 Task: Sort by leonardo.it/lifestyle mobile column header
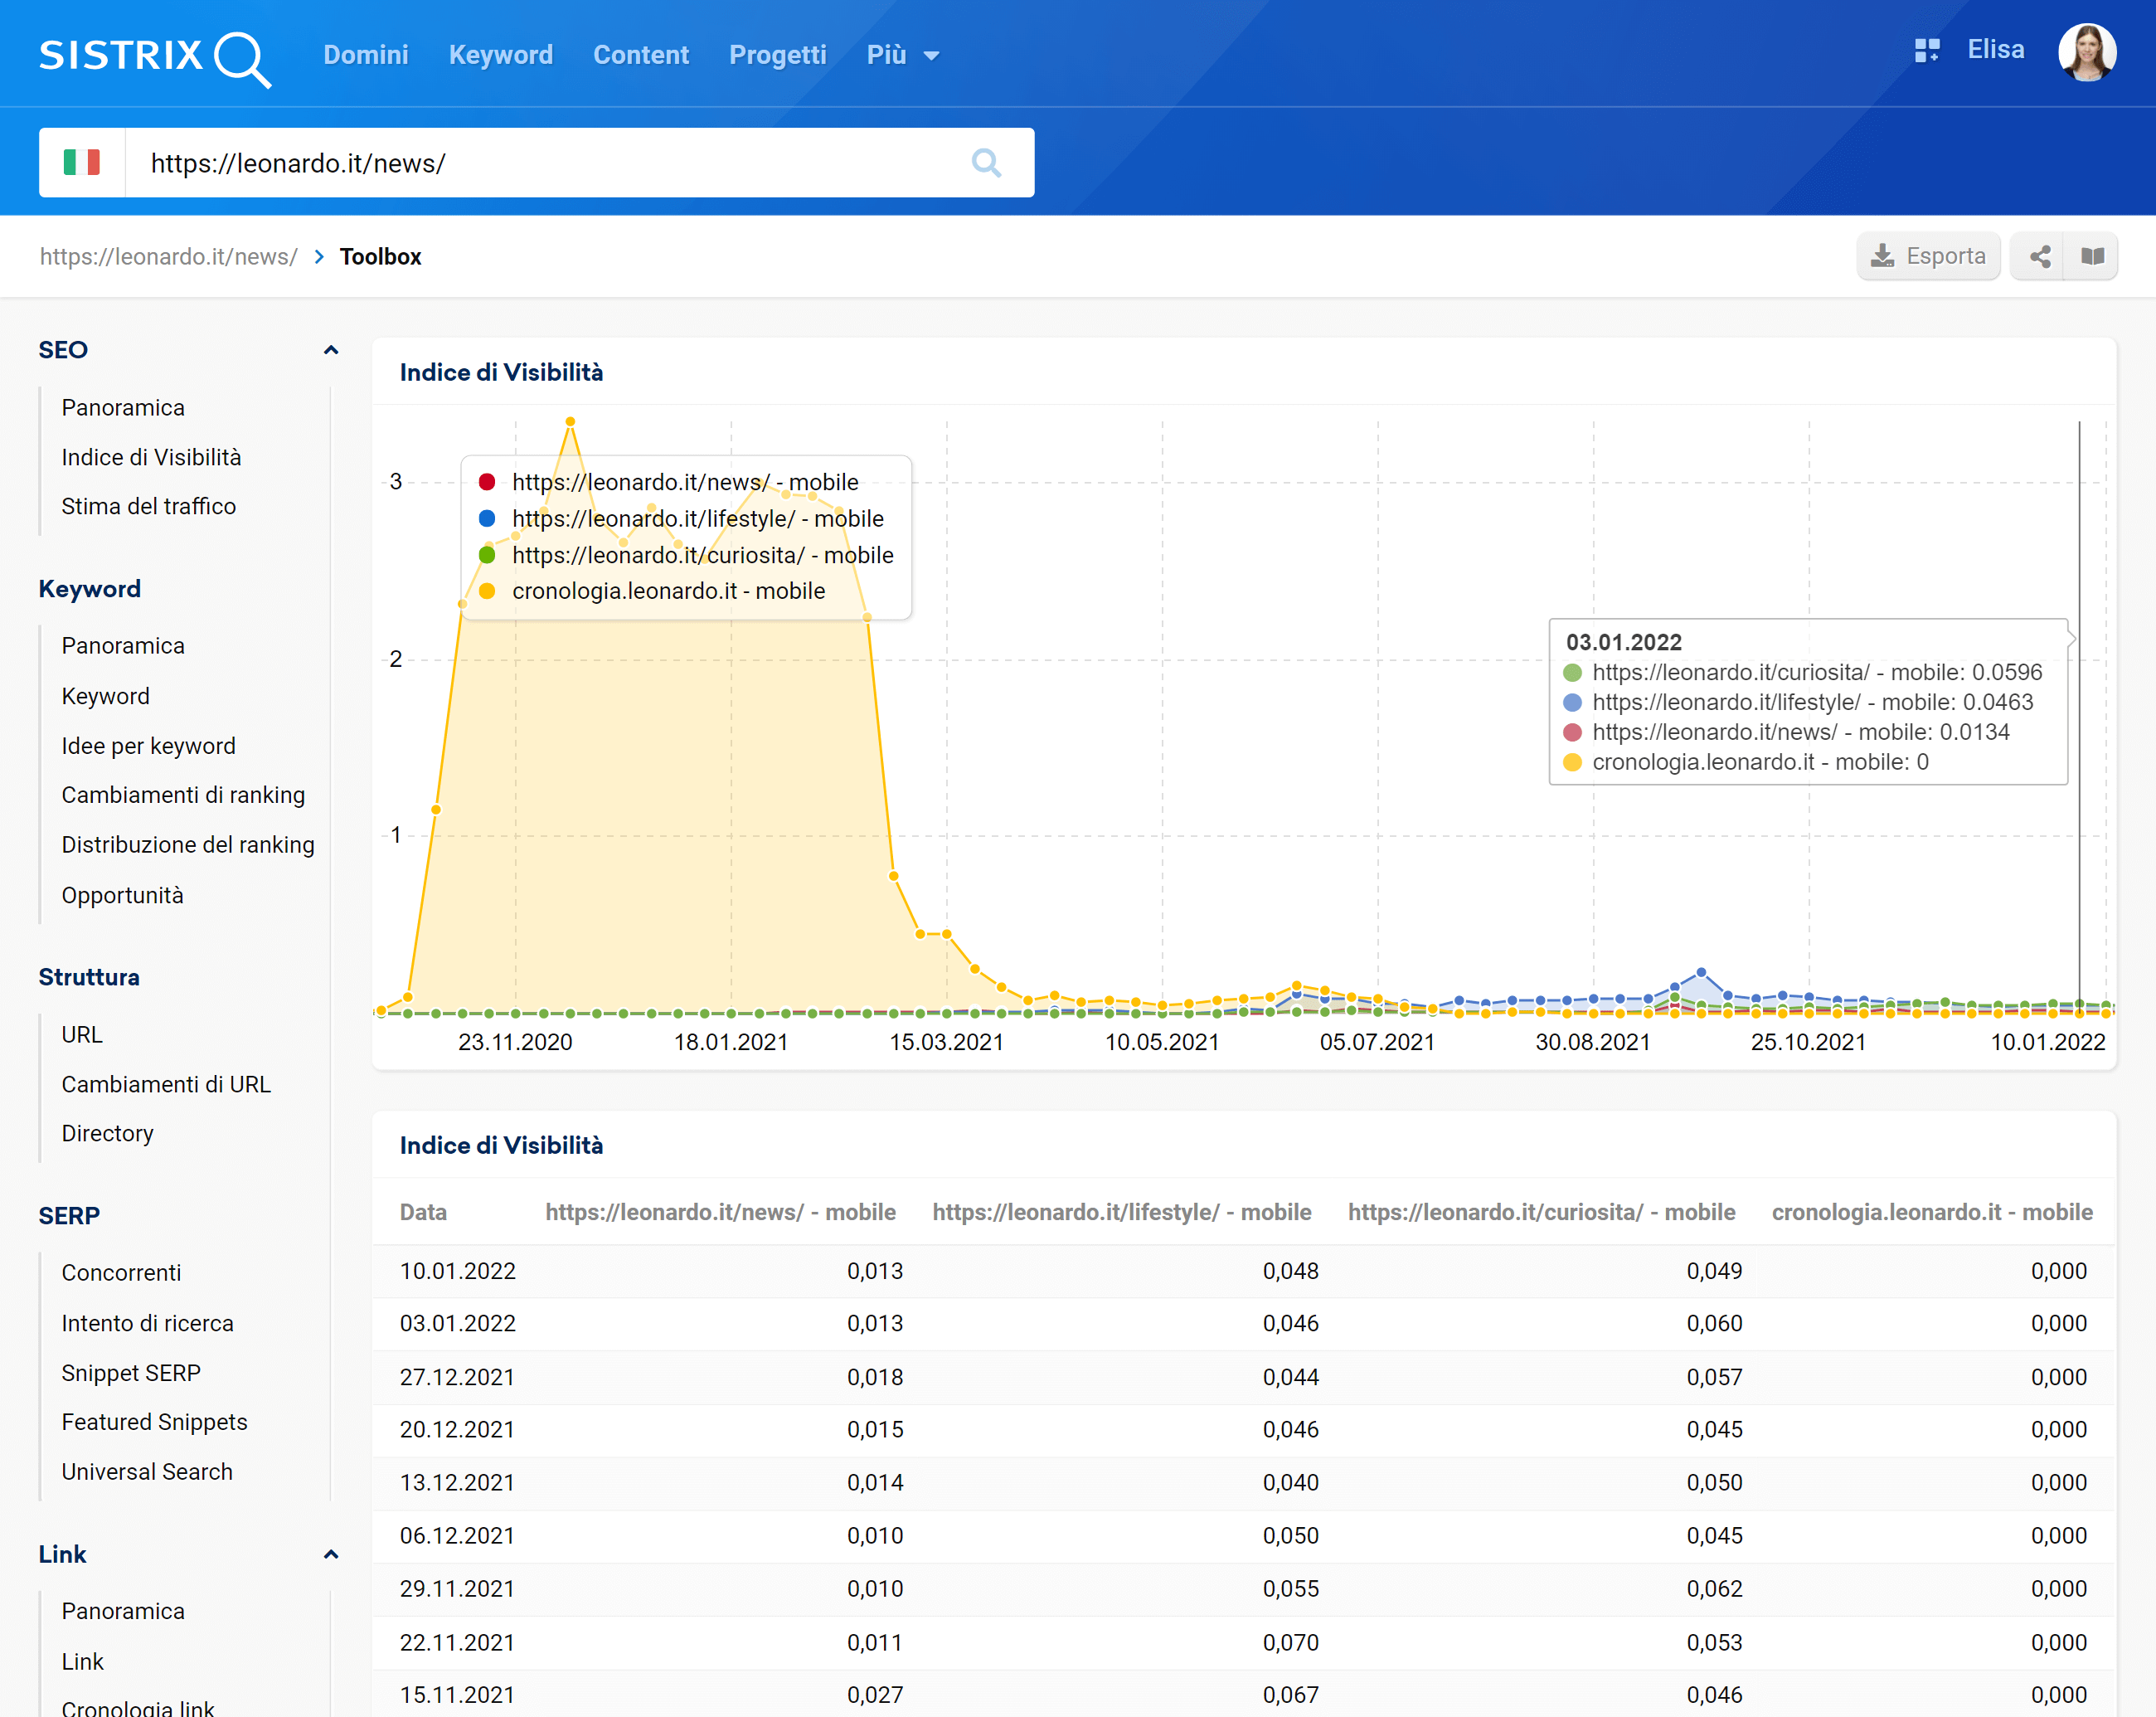click(x=1121, y=1213)
